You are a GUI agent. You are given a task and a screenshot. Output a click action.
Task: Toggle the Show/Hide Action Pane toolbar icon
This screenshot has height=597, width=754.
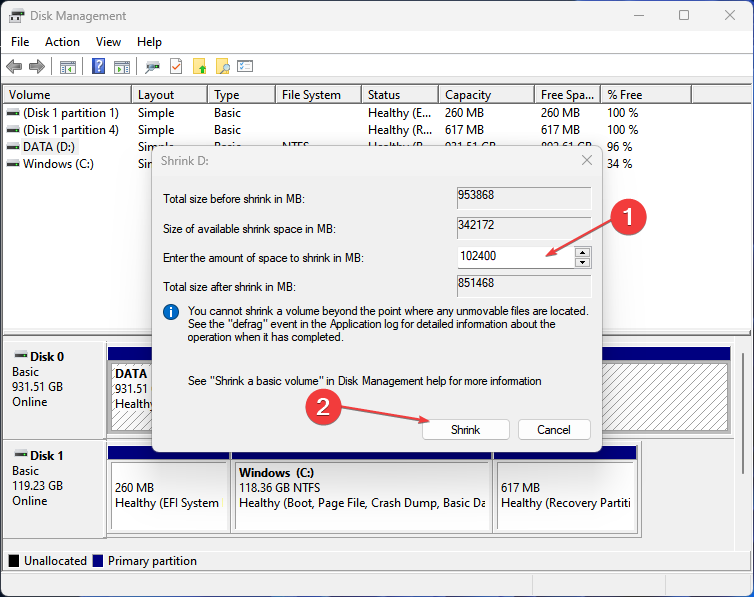pos(122,66)
